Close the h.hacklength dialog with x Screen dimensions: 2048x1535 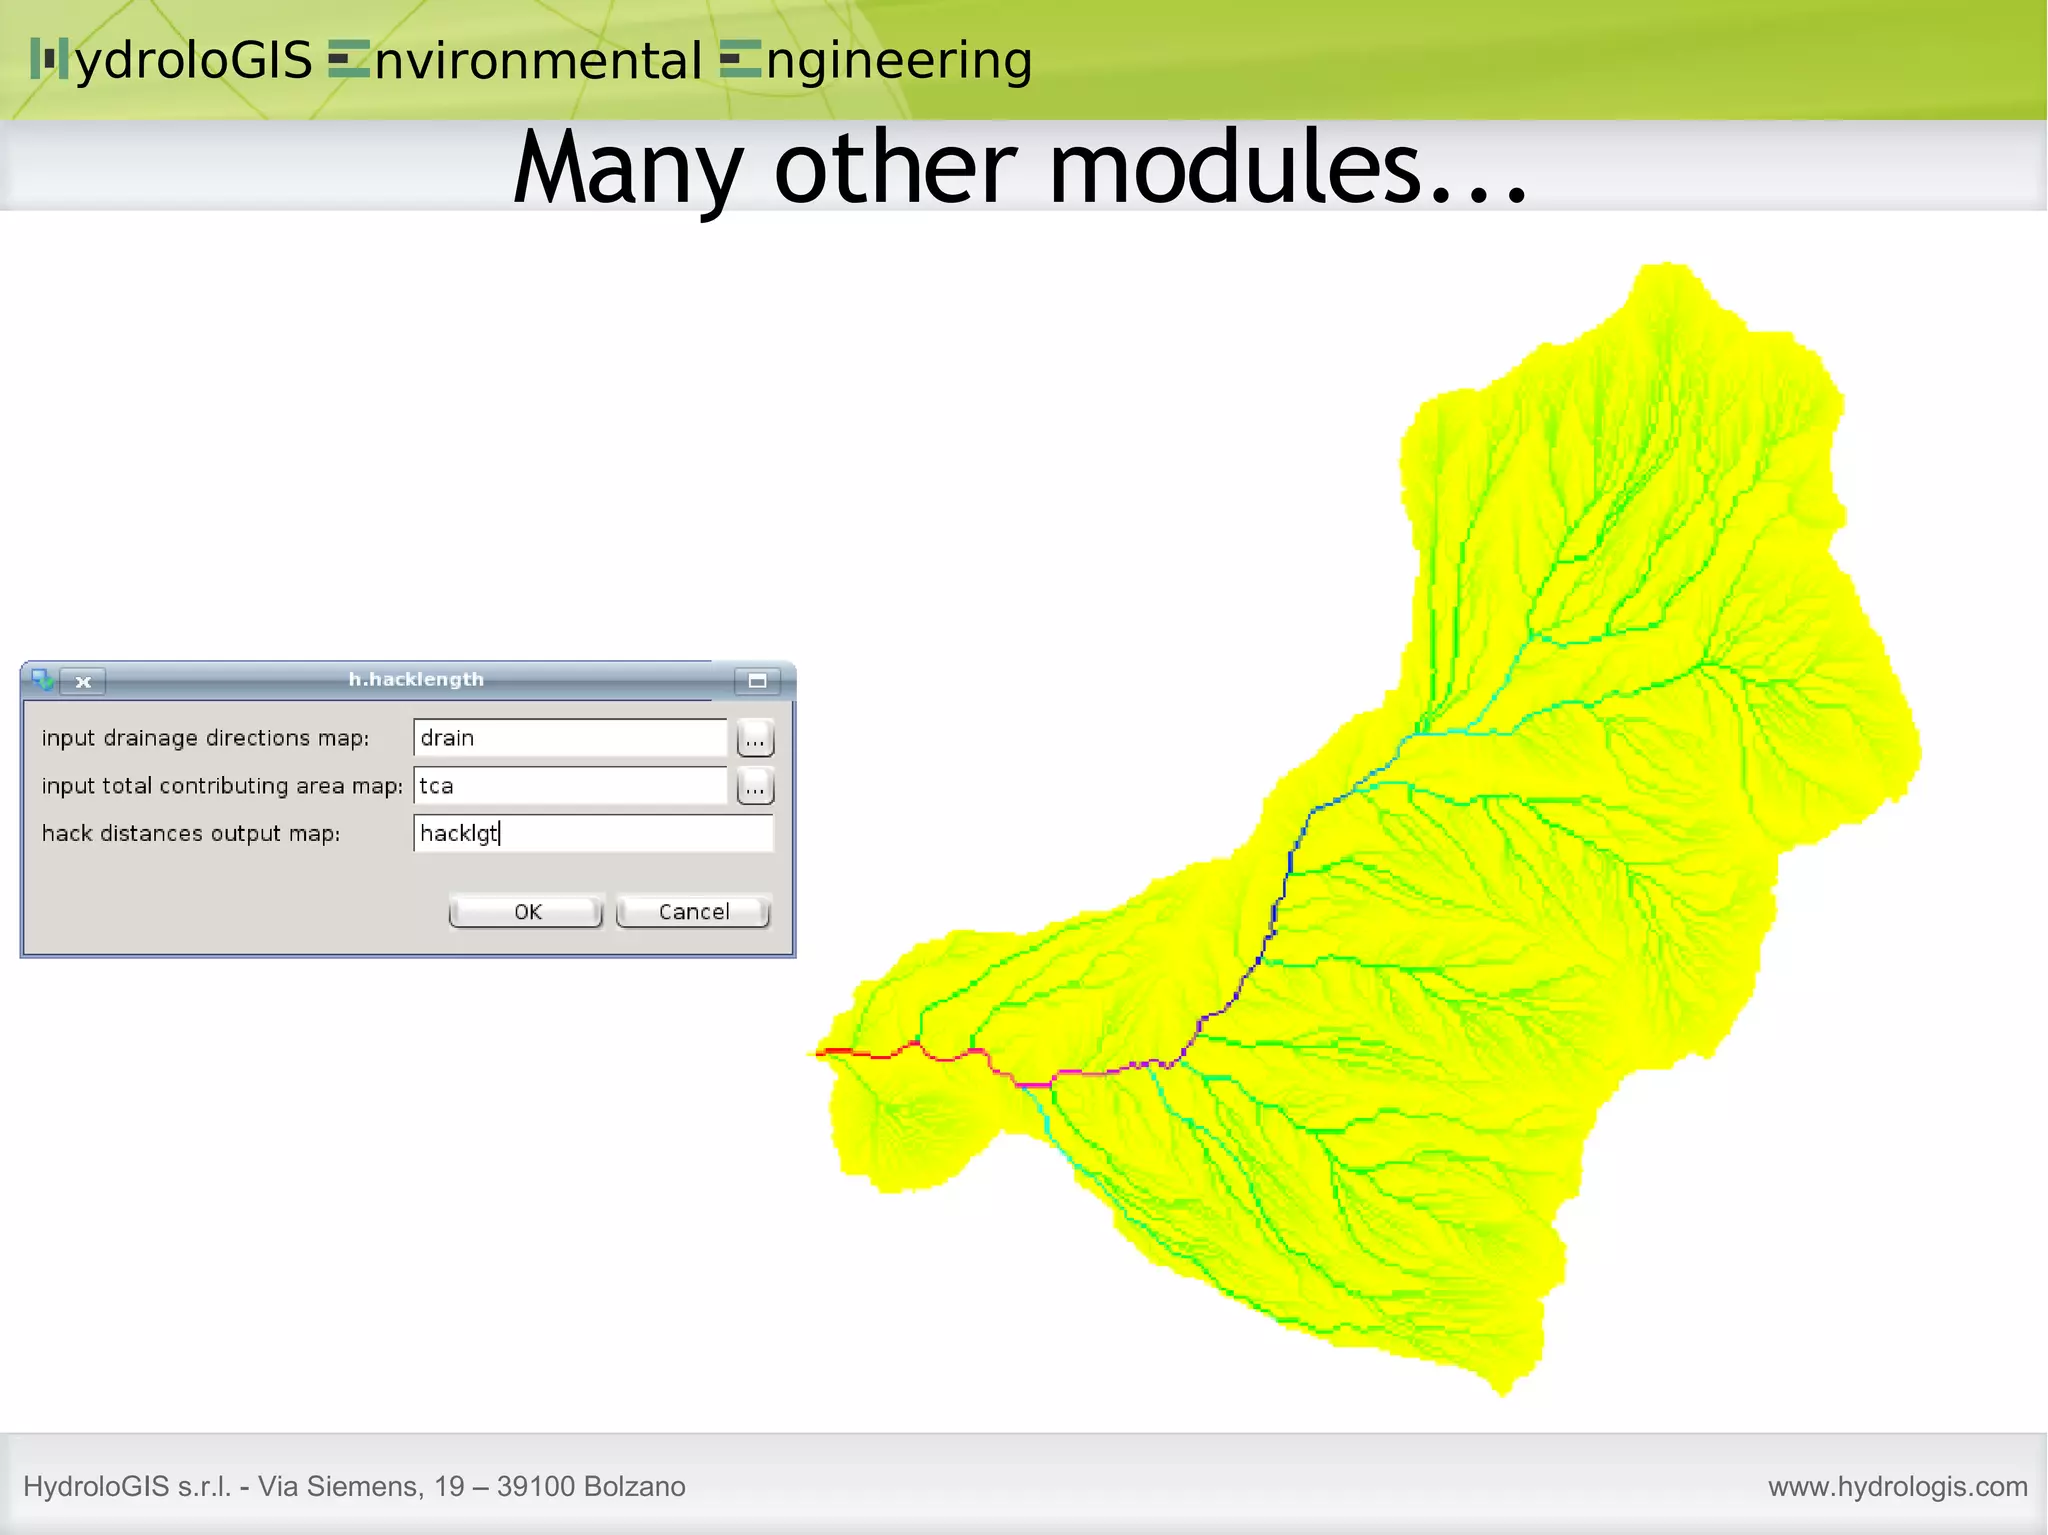[x=83, y=681]
